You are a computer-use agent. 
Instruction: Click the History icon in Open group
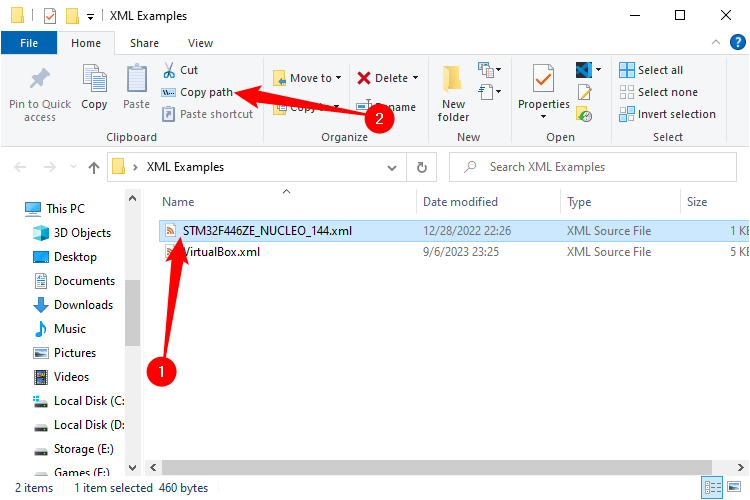click(x=585, y=114)
